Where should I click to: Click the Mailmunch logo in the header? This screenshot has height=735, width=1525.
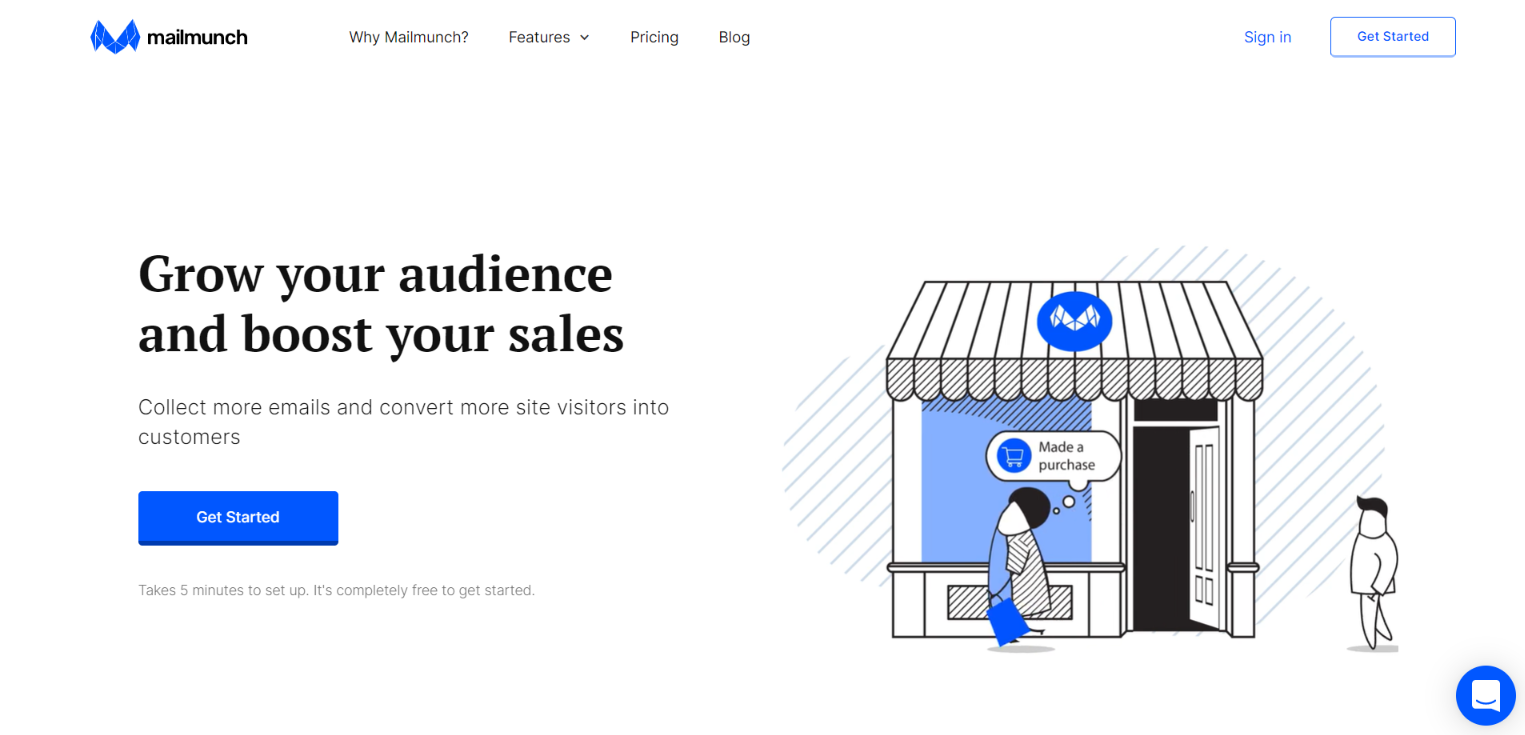tap(169, 37)
